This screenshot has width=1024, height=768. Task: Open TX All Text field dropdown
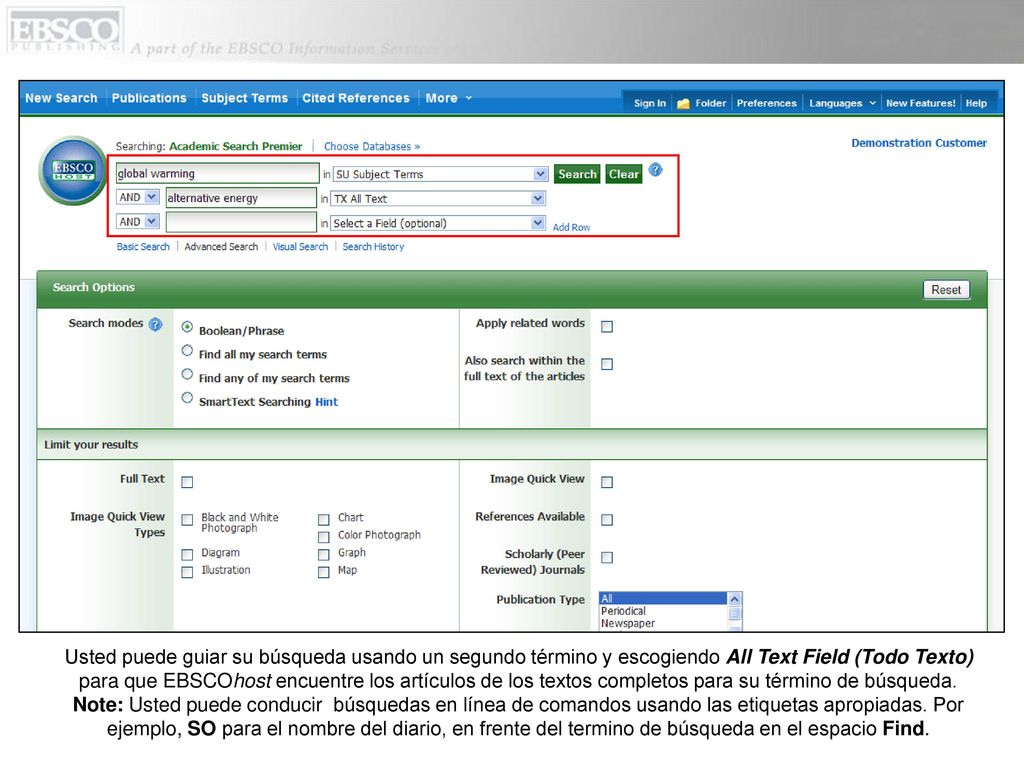438,199
